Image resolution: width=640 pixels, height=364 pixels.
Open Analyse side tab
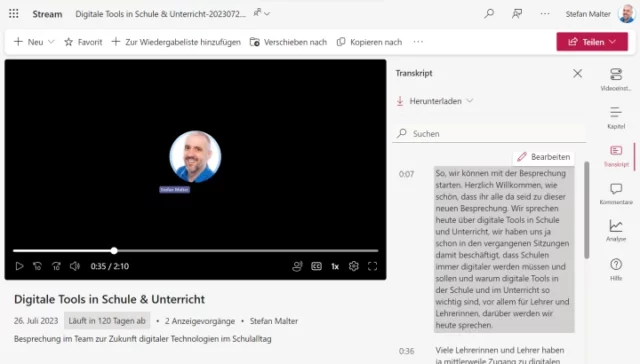click(x=616, y=231)
